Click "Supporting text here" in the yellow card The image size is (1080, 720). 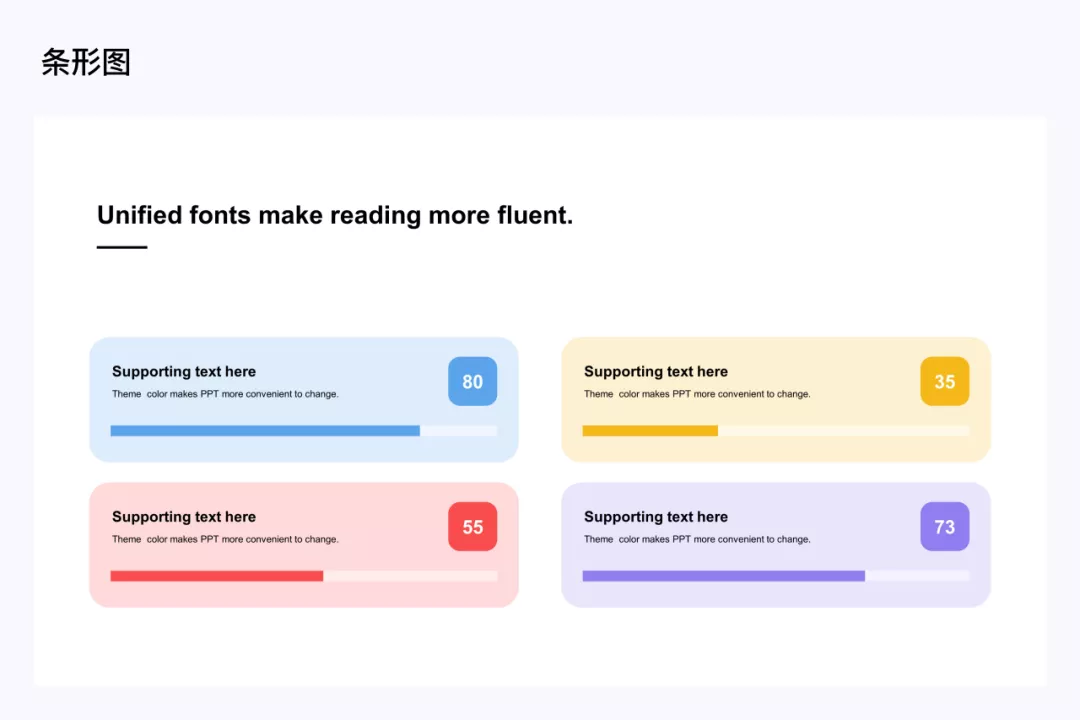[656, 372]
